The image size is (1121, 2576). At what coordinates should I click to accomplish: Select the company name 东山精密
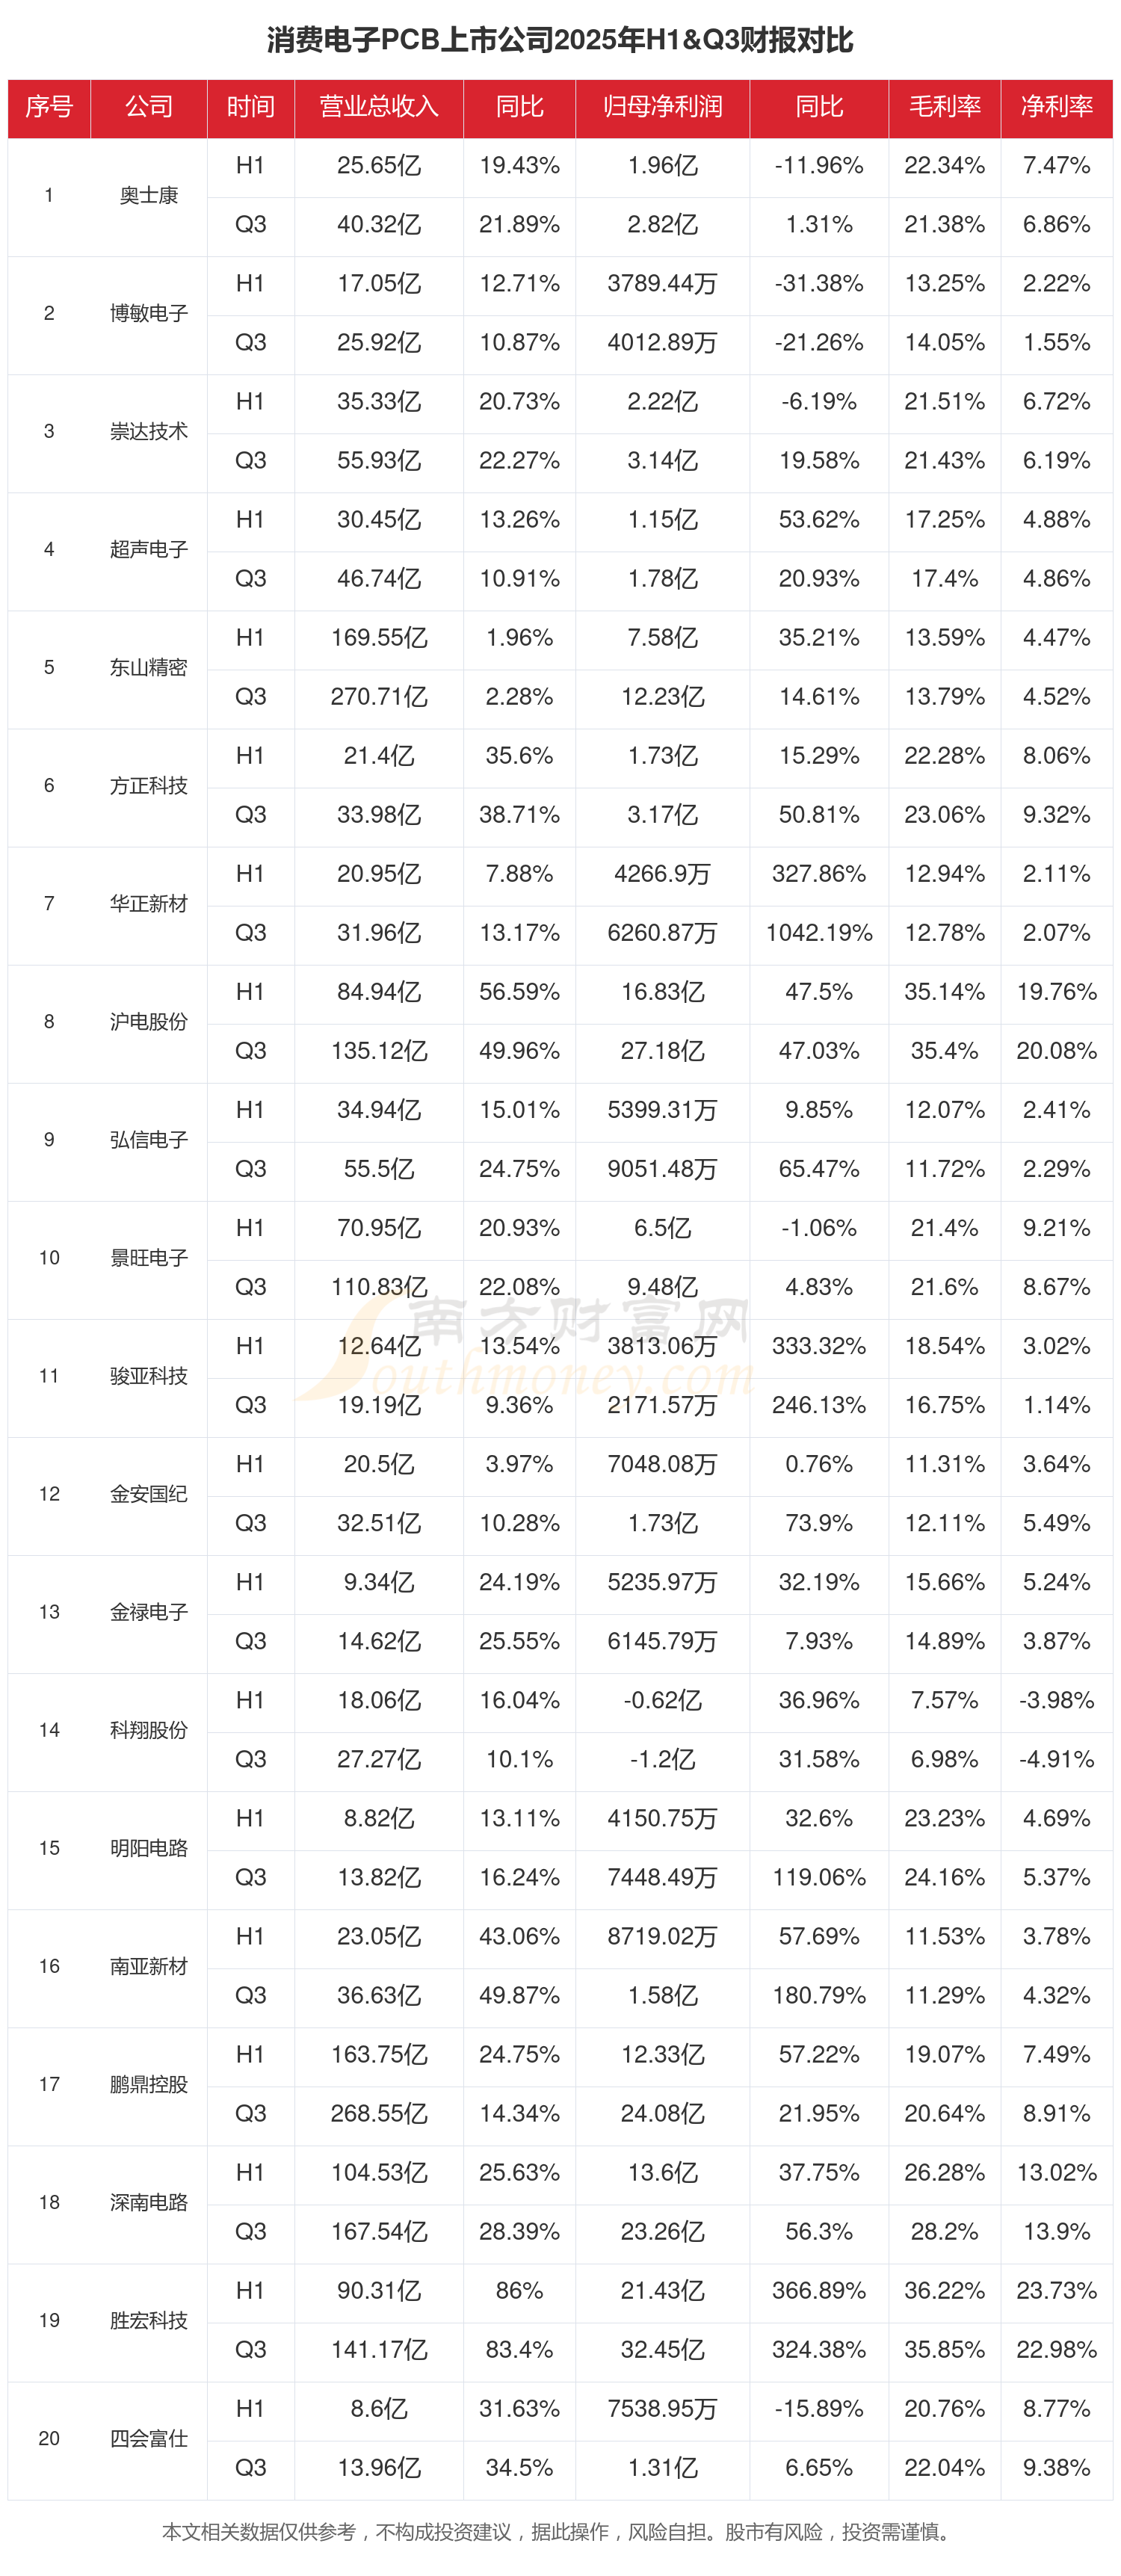[x=149, y=668]
